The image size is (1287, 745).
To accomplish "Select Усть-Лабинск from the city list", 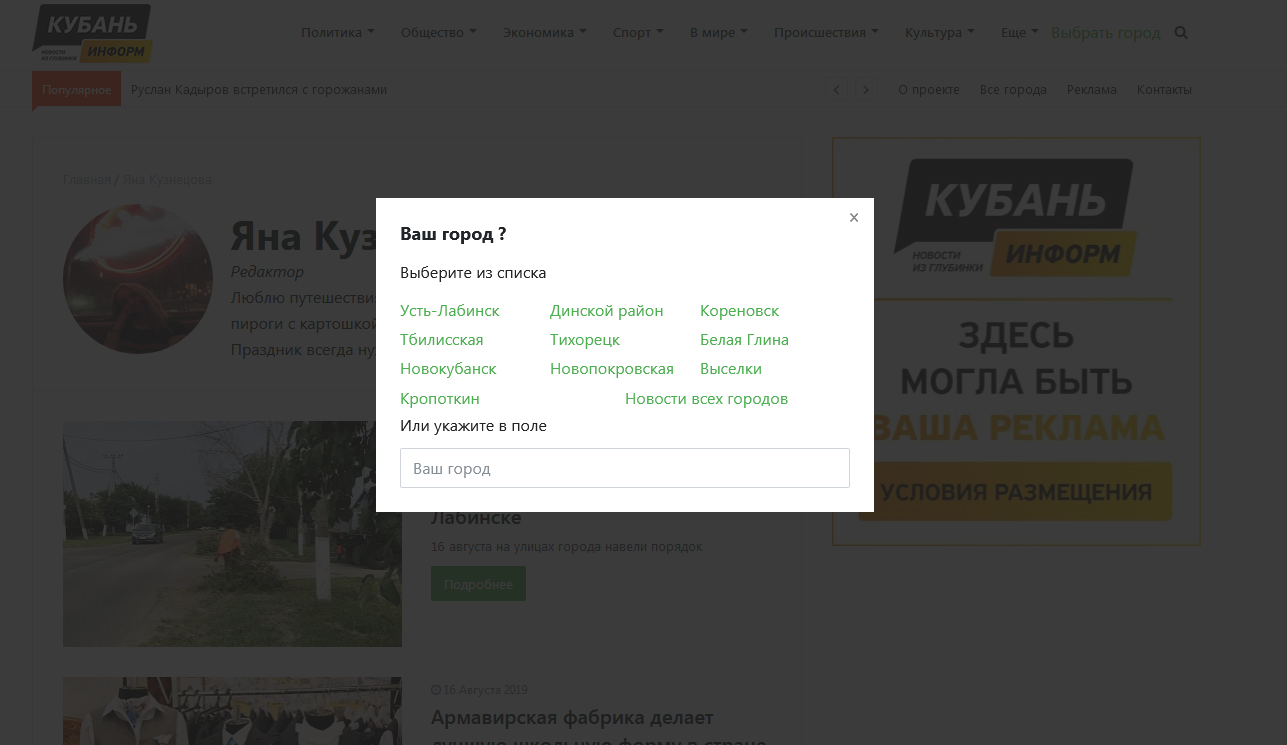I will (449, 310).
